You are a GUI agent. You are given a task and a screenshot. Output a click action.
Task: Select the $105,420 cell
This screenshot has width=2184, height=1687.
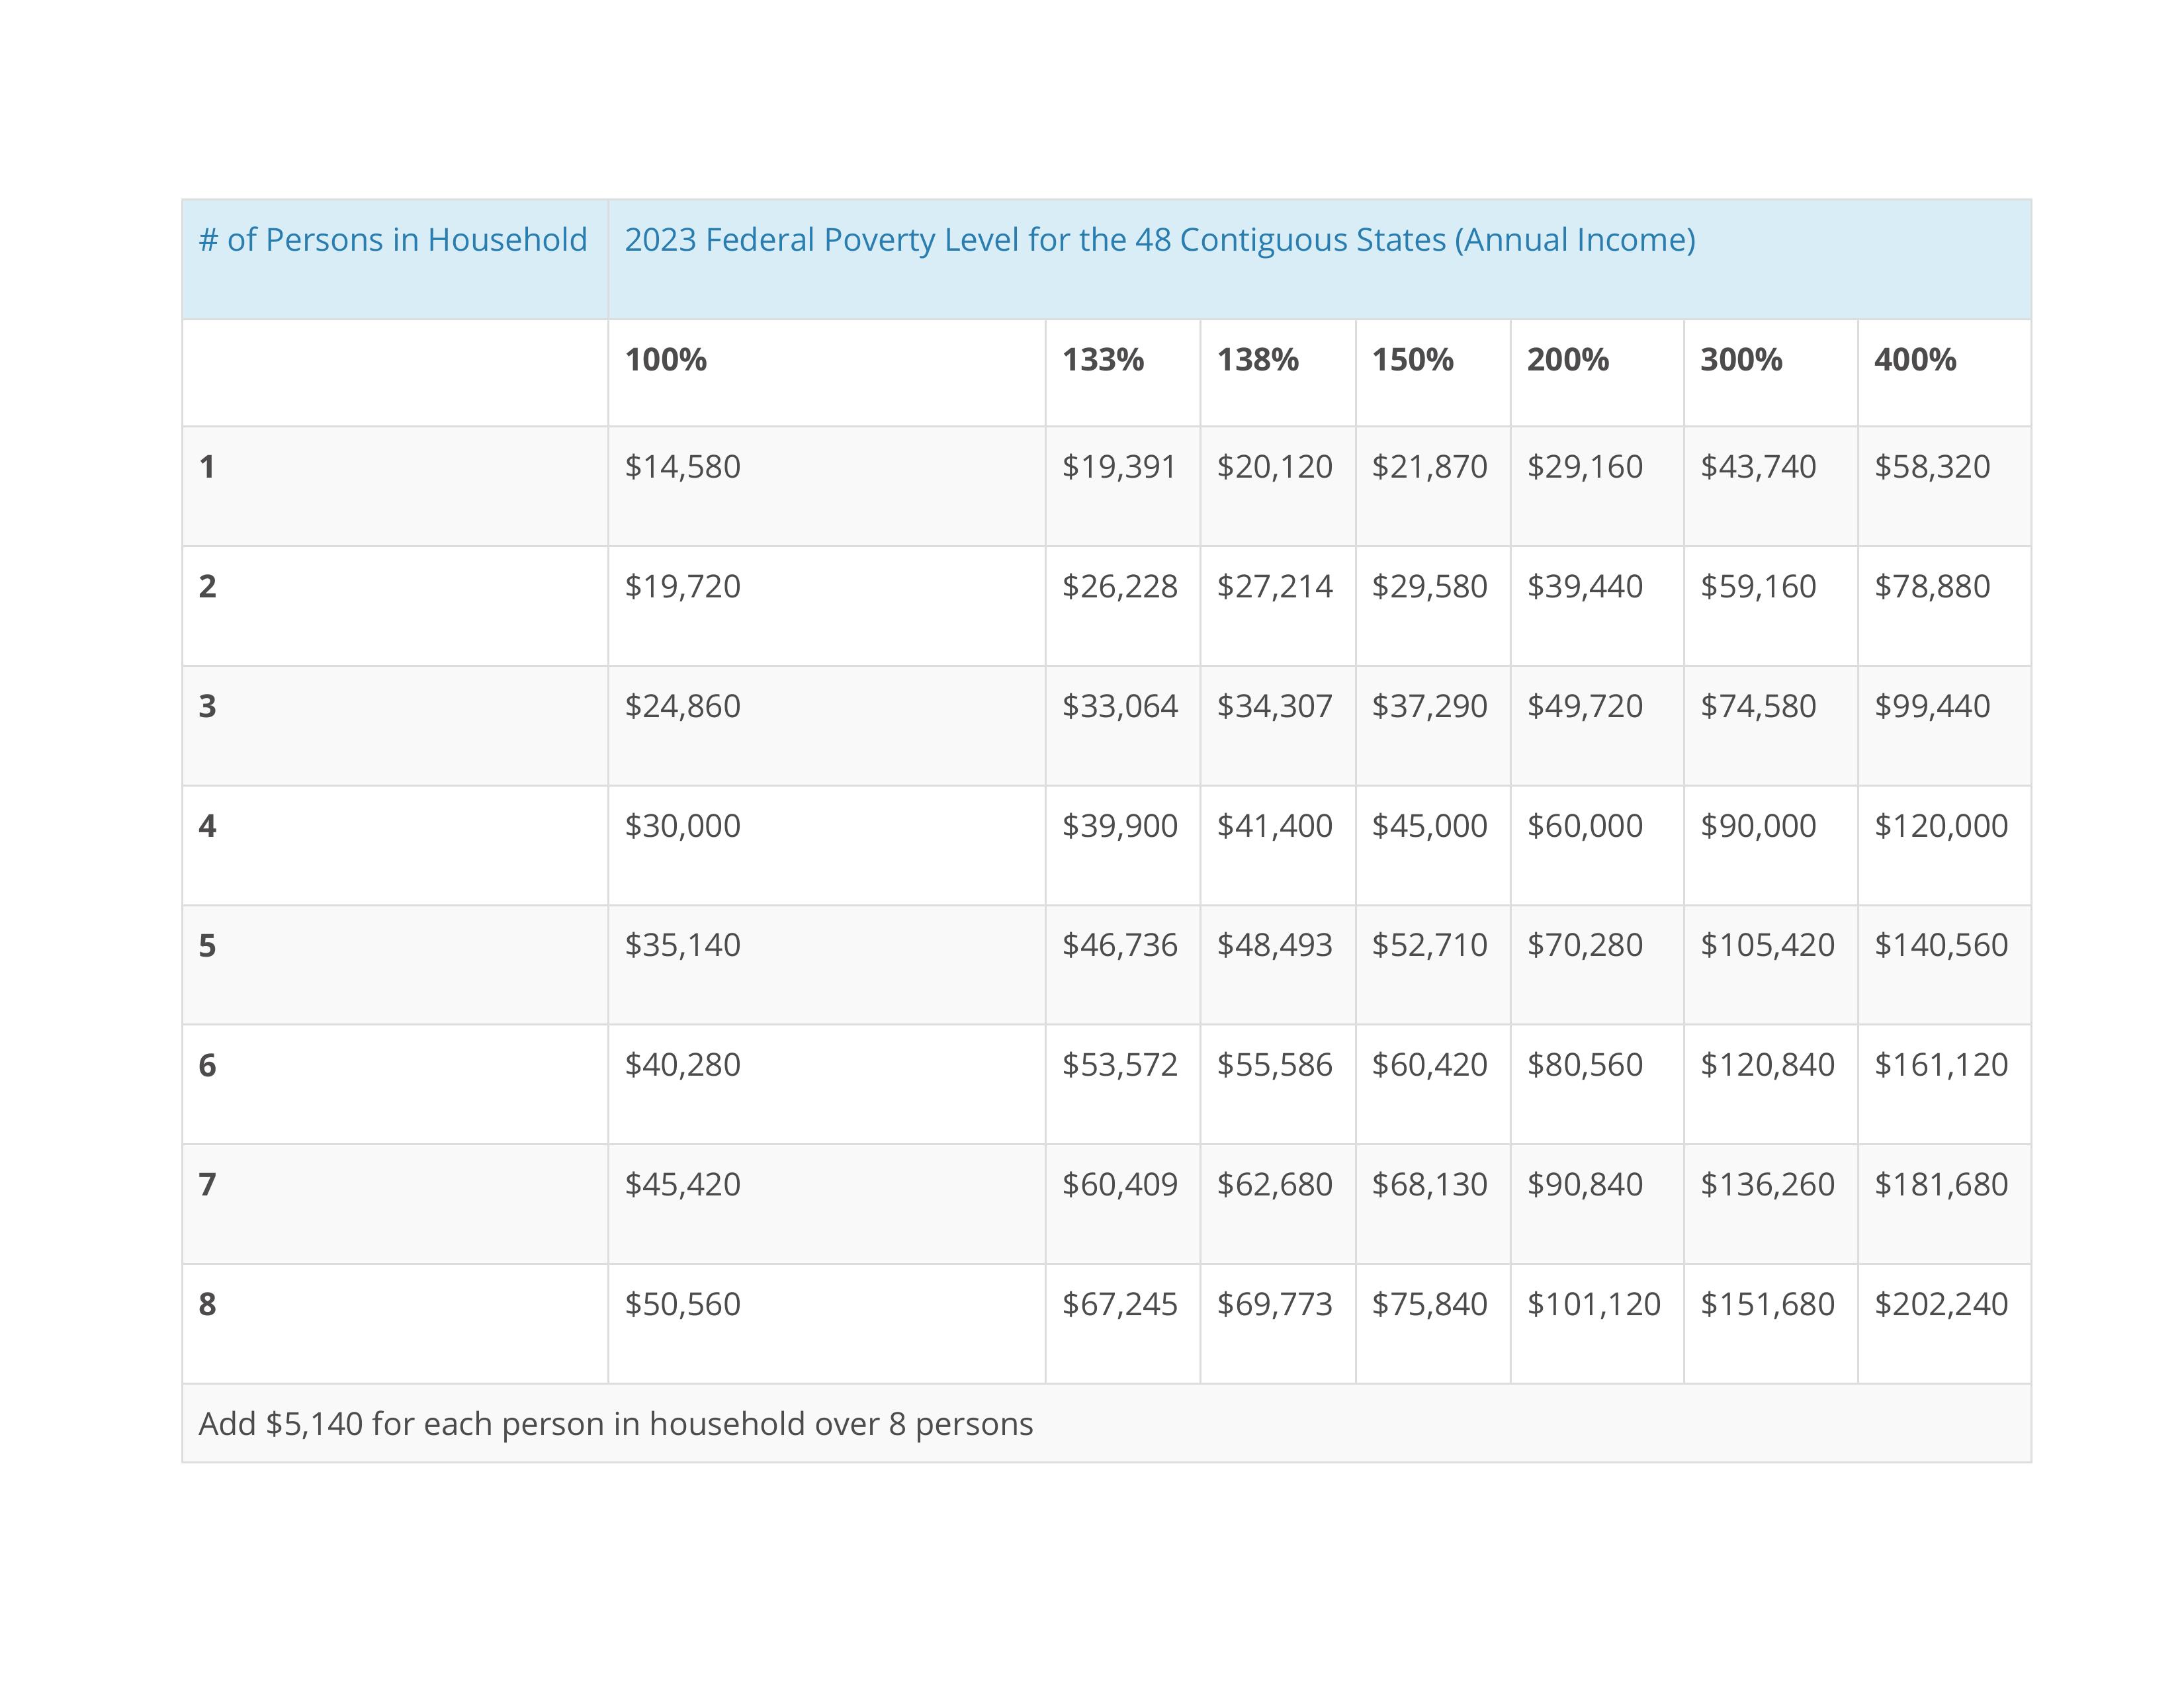tap(1767, 945)
